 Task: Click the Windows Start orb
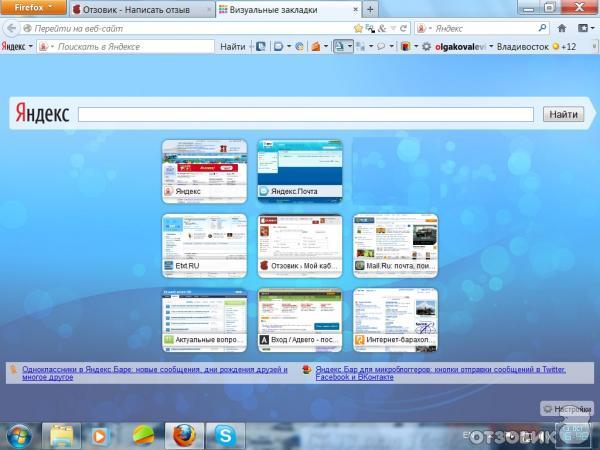(x=19, y=435)
